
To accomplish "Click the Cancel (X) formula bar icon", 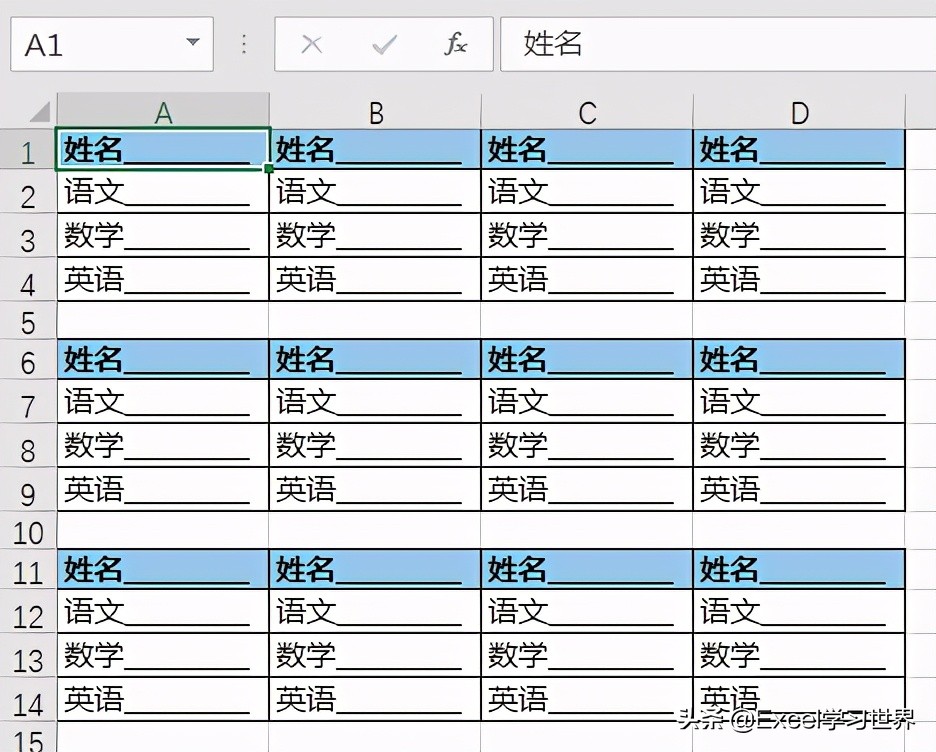I will click(312, 44).
